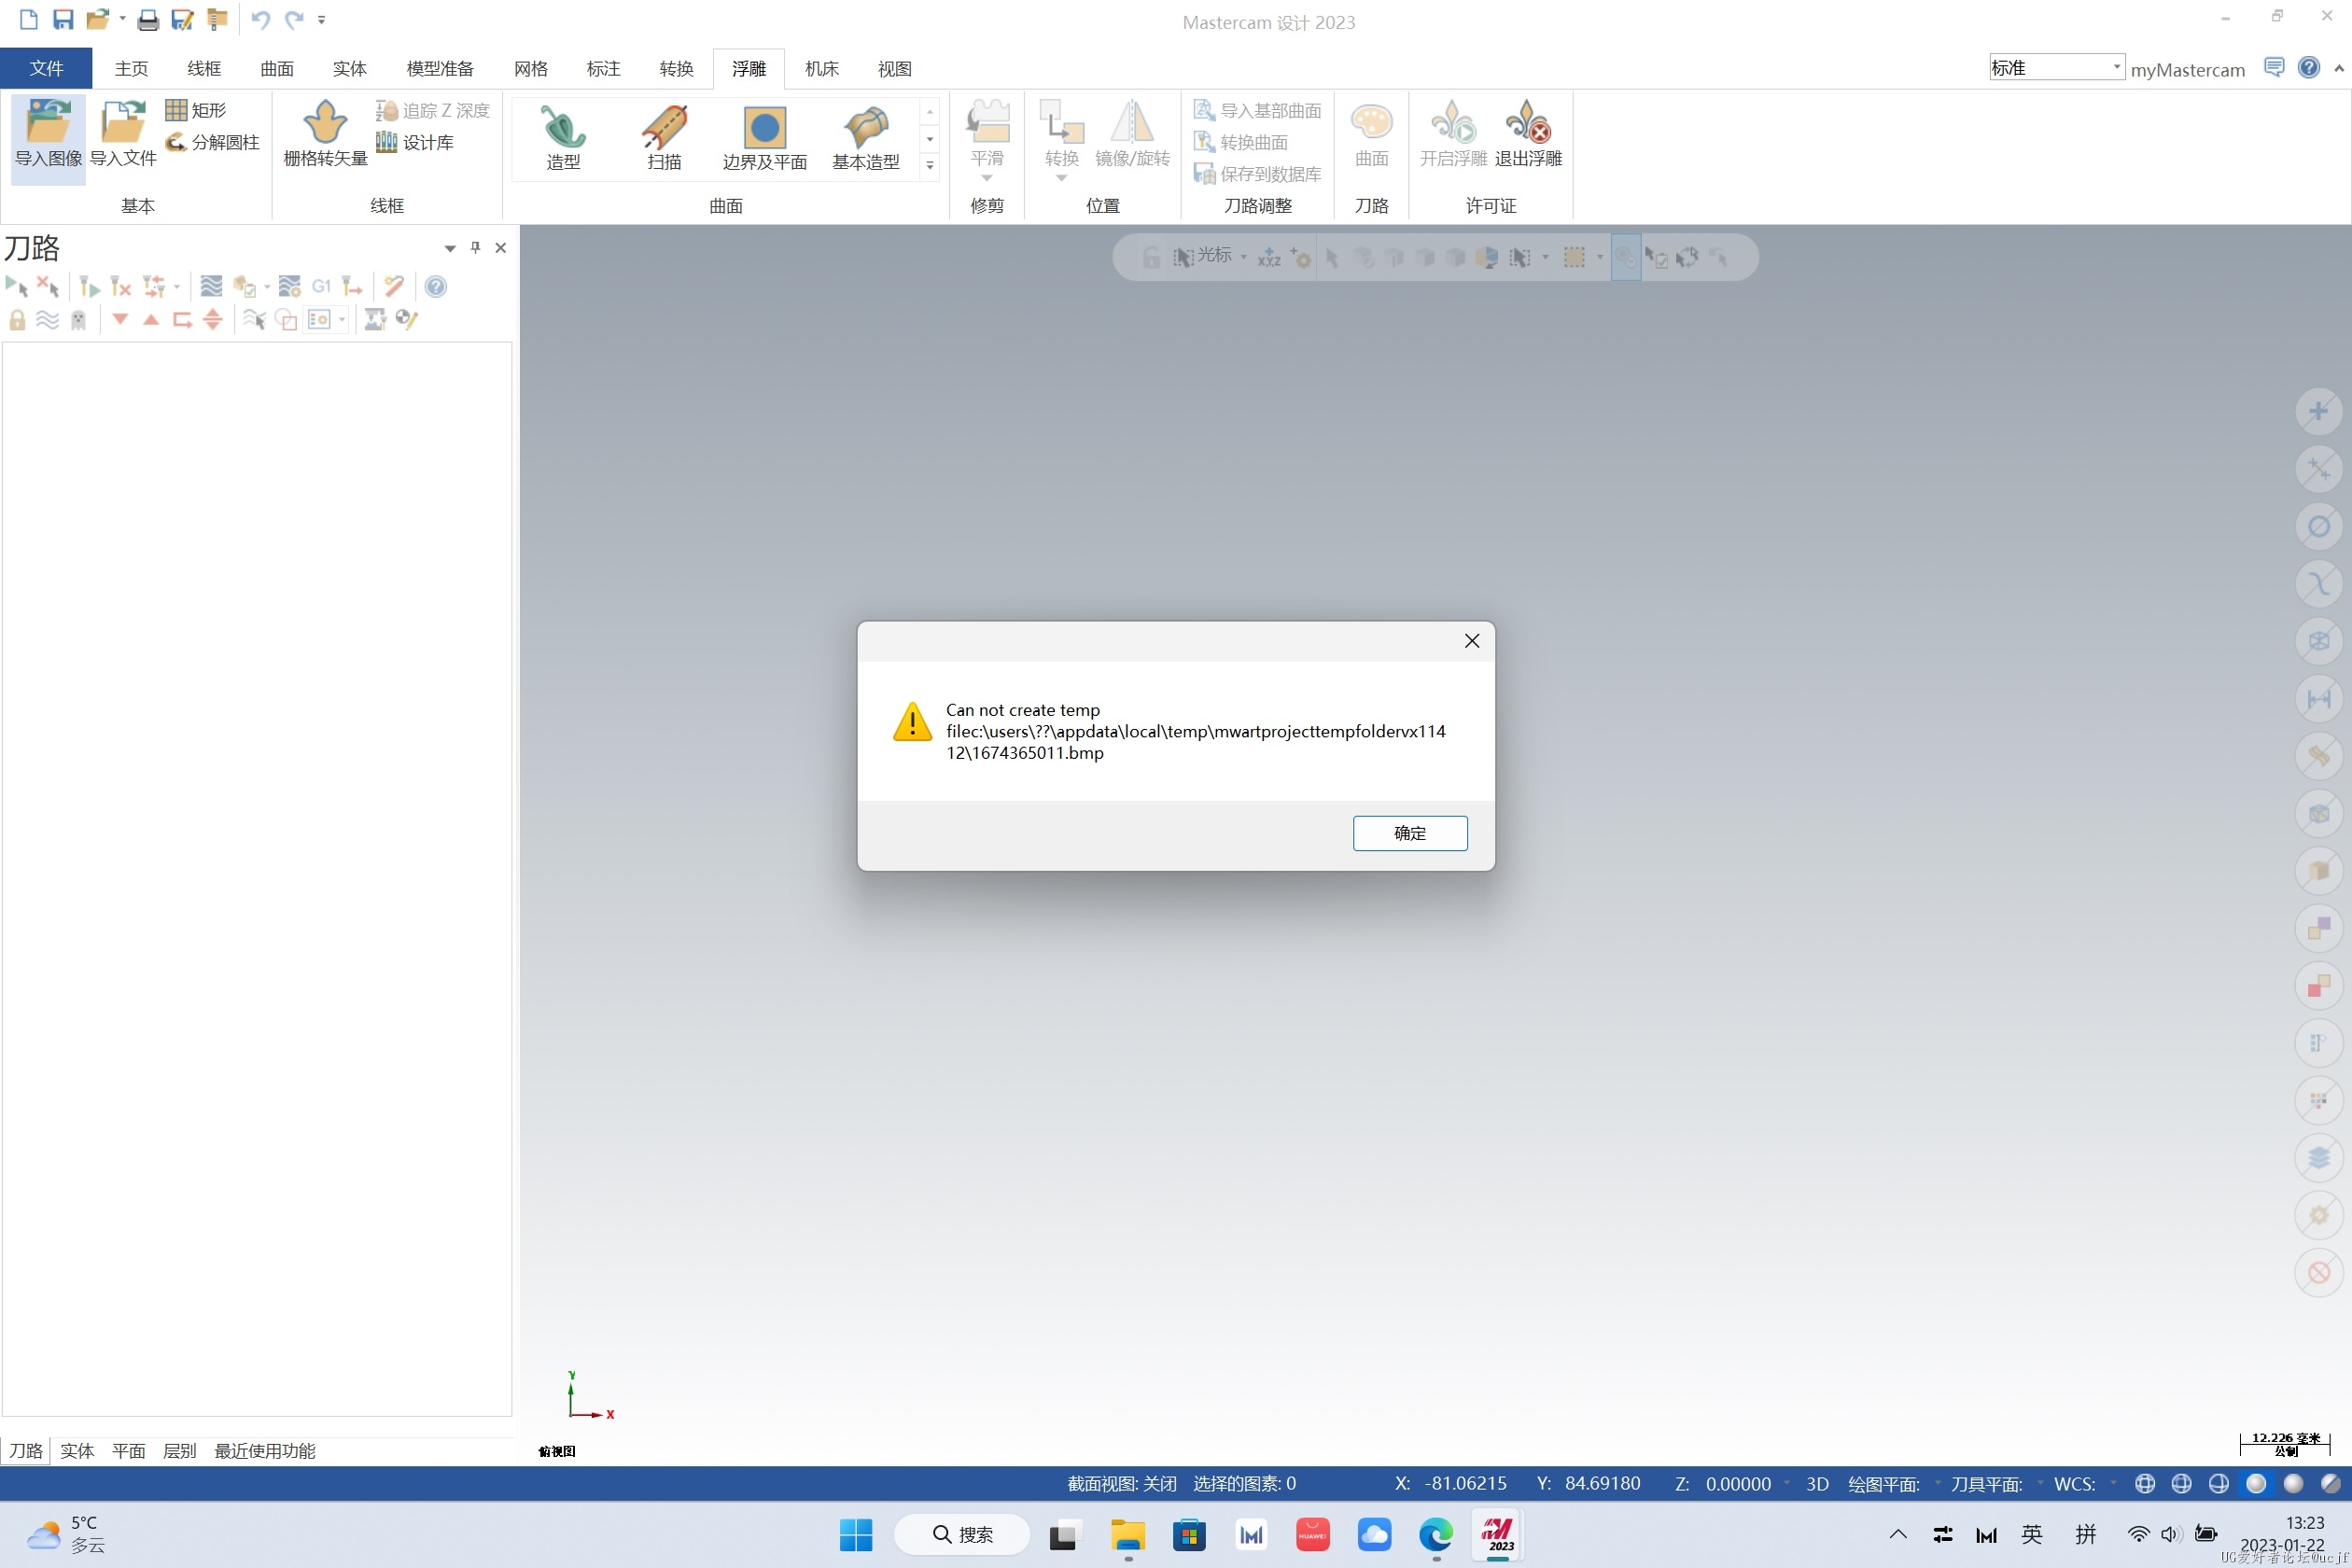Viewport: 2352px width, 1568px height.
Task: Click 确定 in the error dialog
Action: pyautogui.click(x=1410, y=833)
